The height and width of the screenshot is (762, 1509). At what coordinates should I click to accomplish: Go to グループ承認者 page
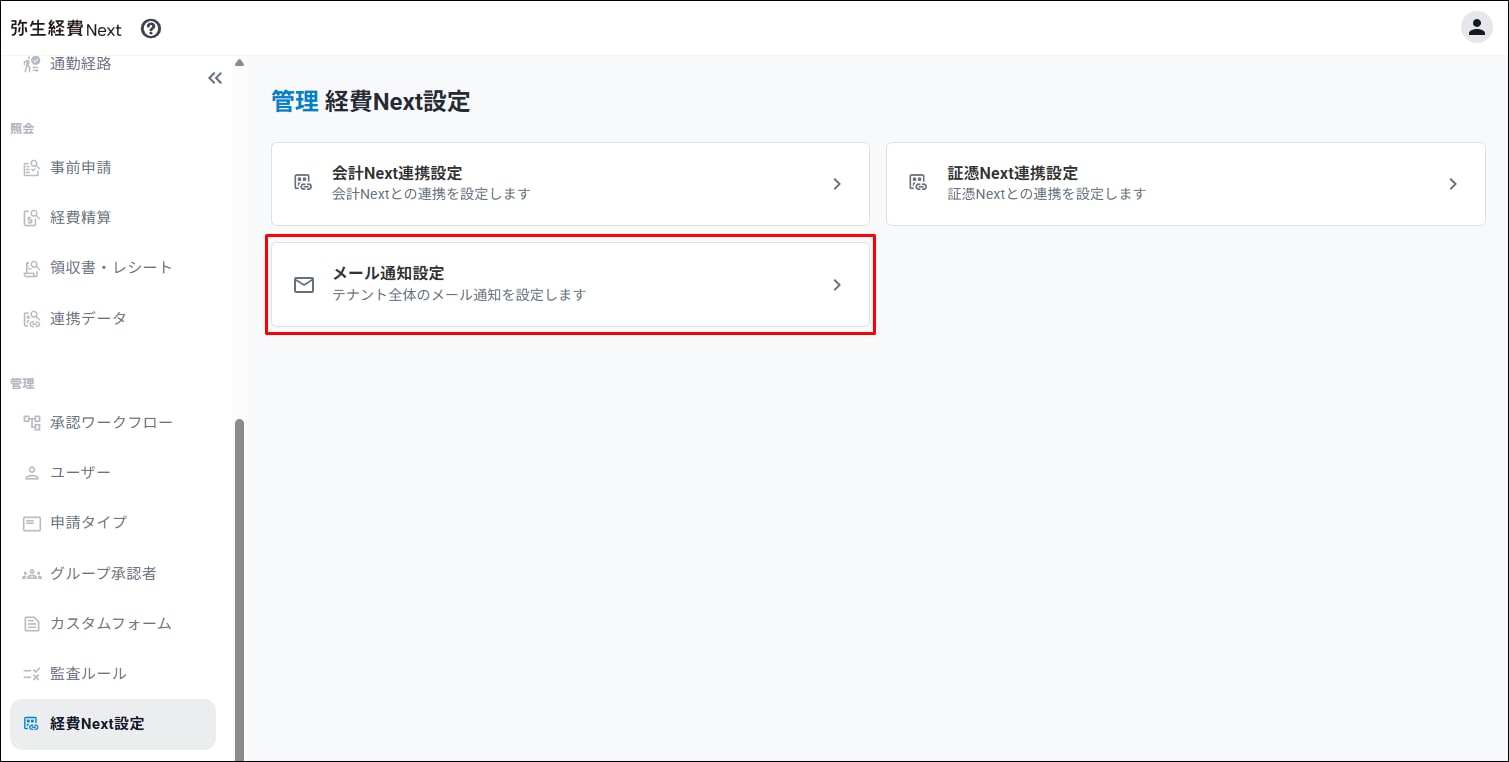coord(103,573)
